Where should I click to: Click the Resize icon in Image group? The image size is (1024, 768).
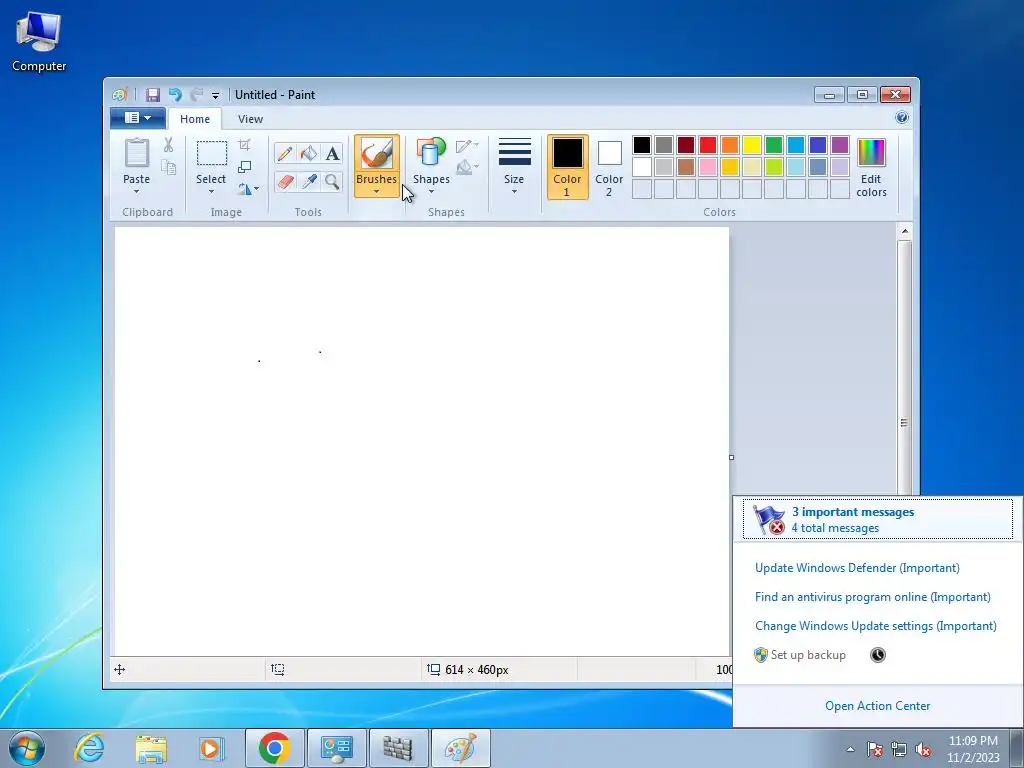pos(244,167)
